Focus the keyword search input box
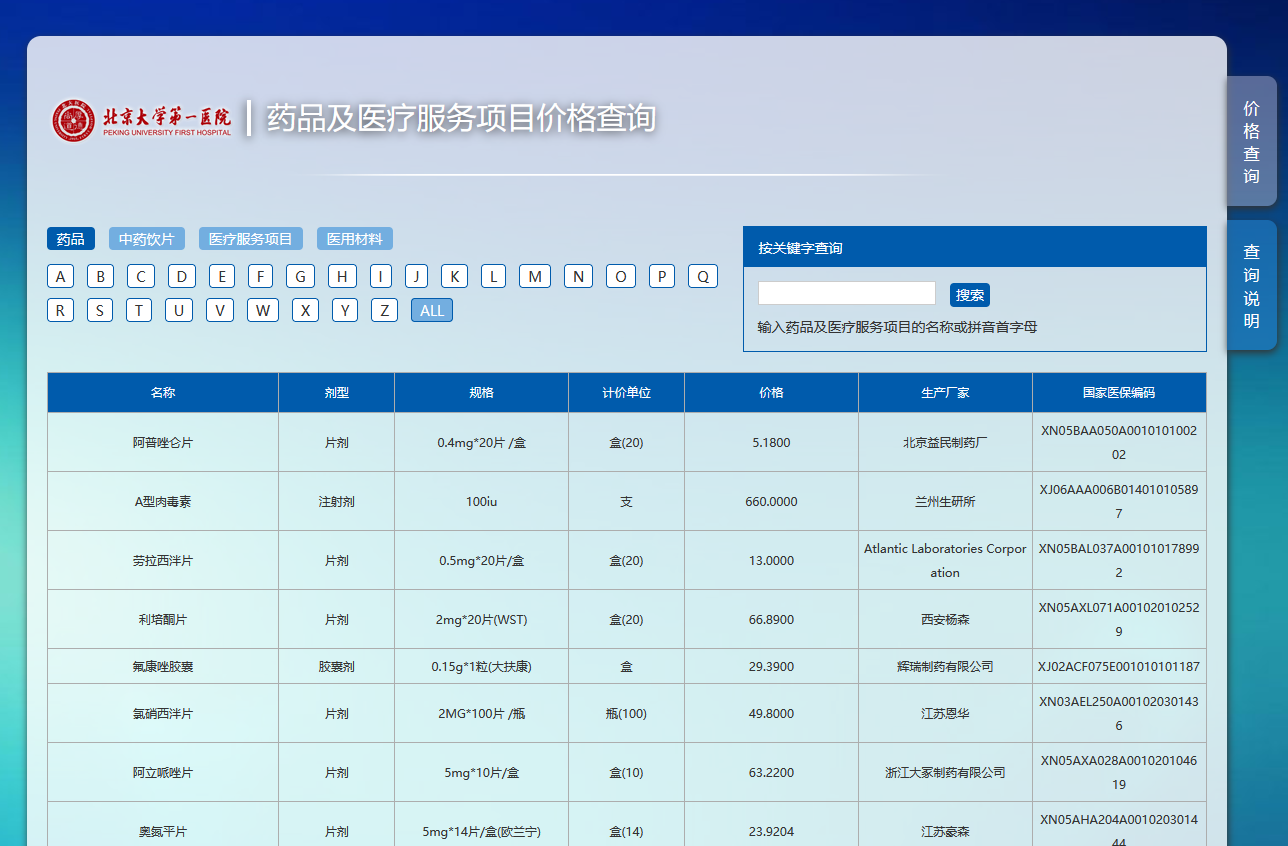 [x=847, y=294]
